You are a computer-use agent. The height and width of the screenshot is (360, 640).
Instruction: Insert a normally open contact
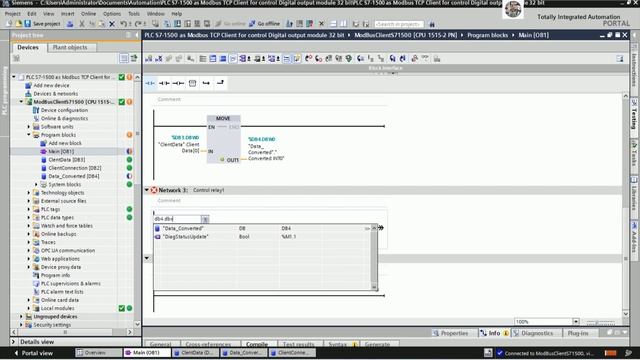150,83
